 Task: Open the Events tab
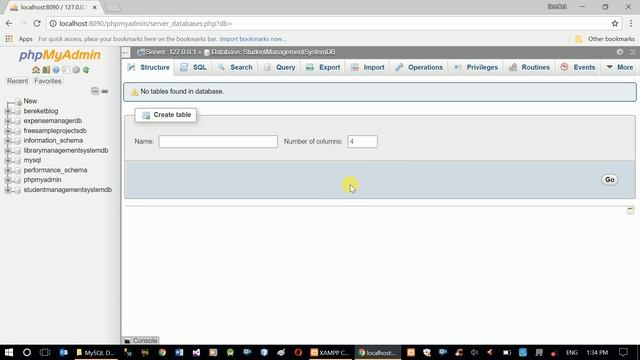578,67
